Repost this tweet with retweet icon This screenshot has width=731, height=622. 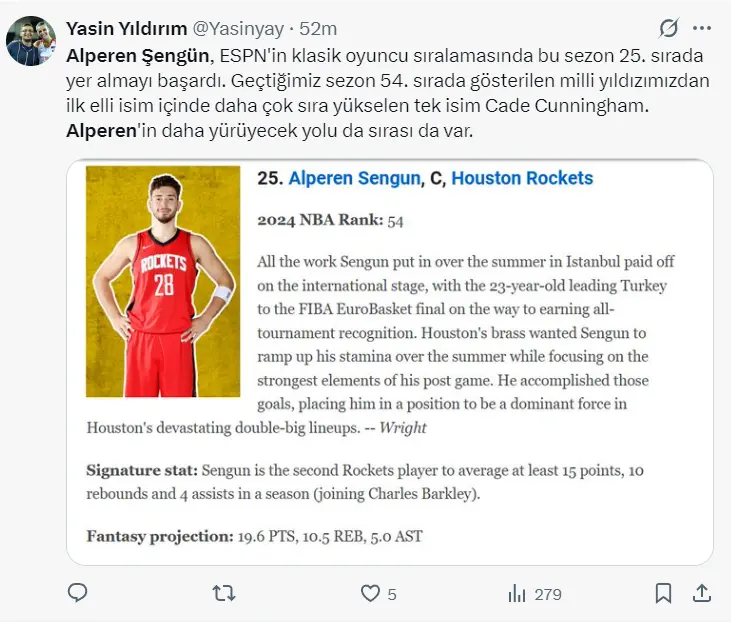click(225, 593)
